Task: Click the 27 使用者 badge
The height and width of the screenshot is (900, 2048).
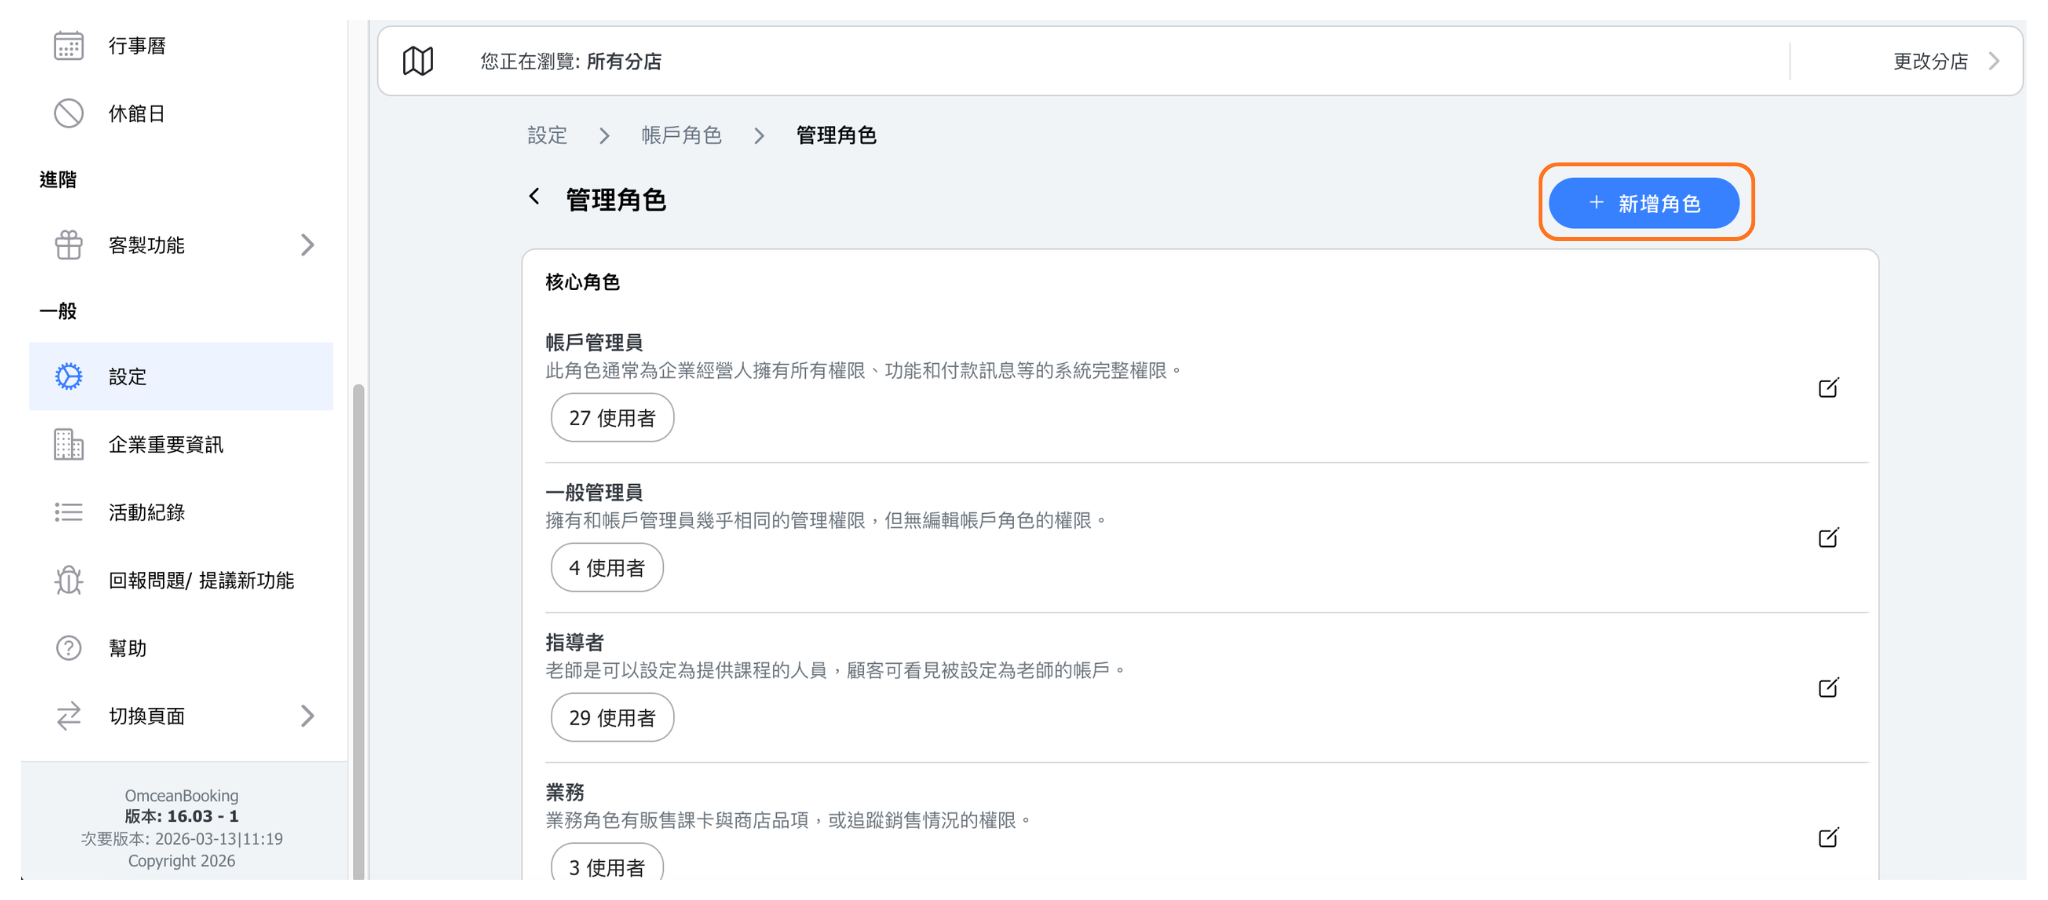Action: point(612,418)
